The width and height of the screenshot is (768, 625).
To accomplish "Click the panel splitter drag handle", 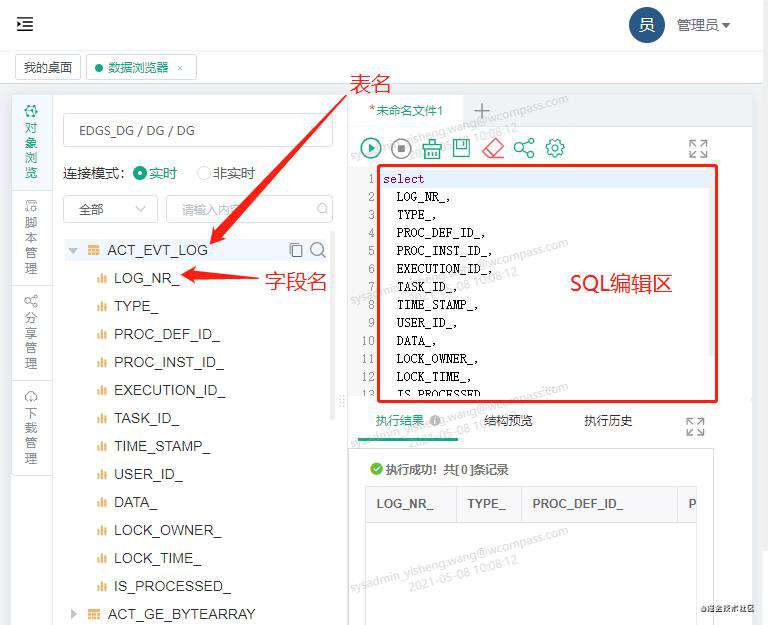I will [x=342, y=400].
